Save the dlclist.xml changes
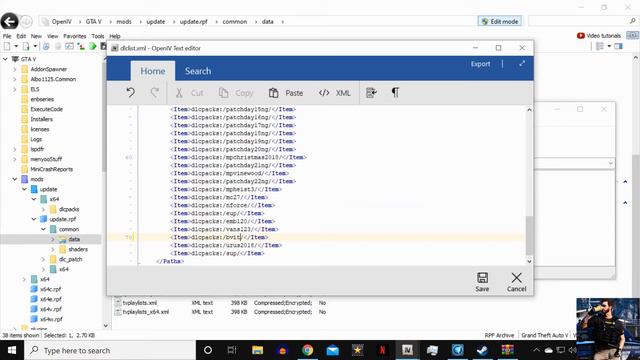The height and width of the screenshot is (360, 640). tap(482, 282)
